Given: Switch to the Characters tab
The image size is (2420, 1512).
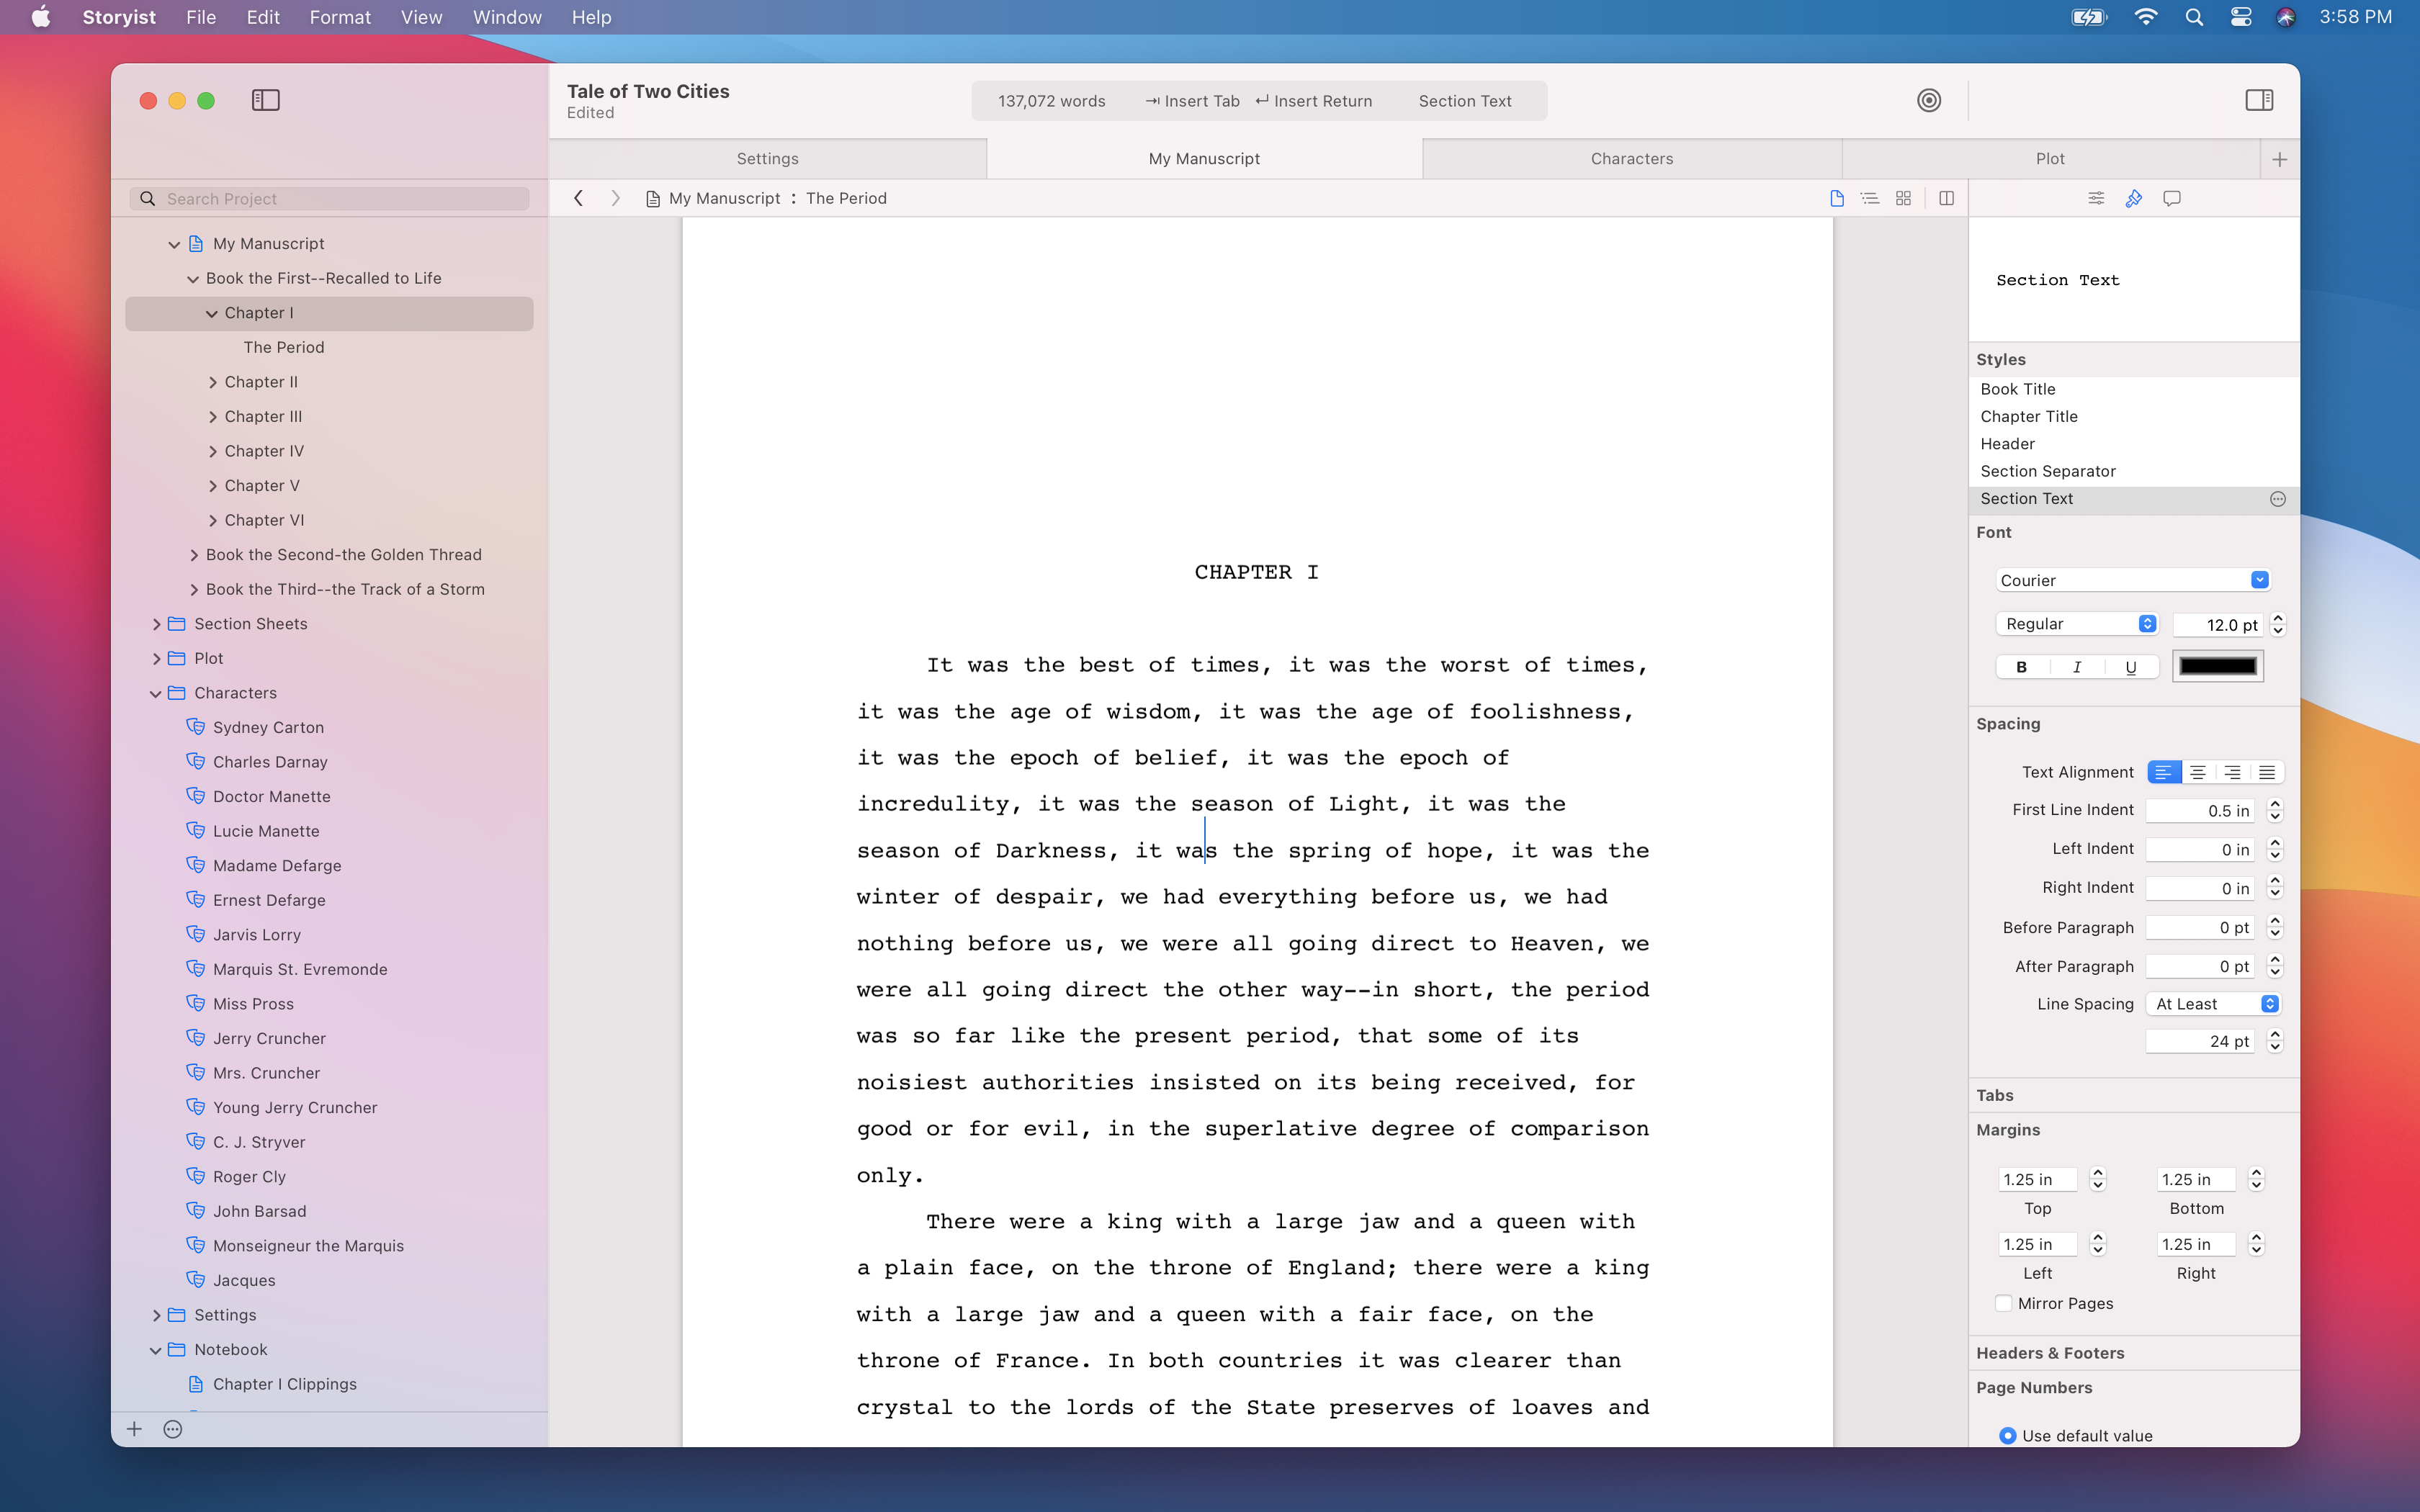Looking at the screenshot, I should (1632, 159).
